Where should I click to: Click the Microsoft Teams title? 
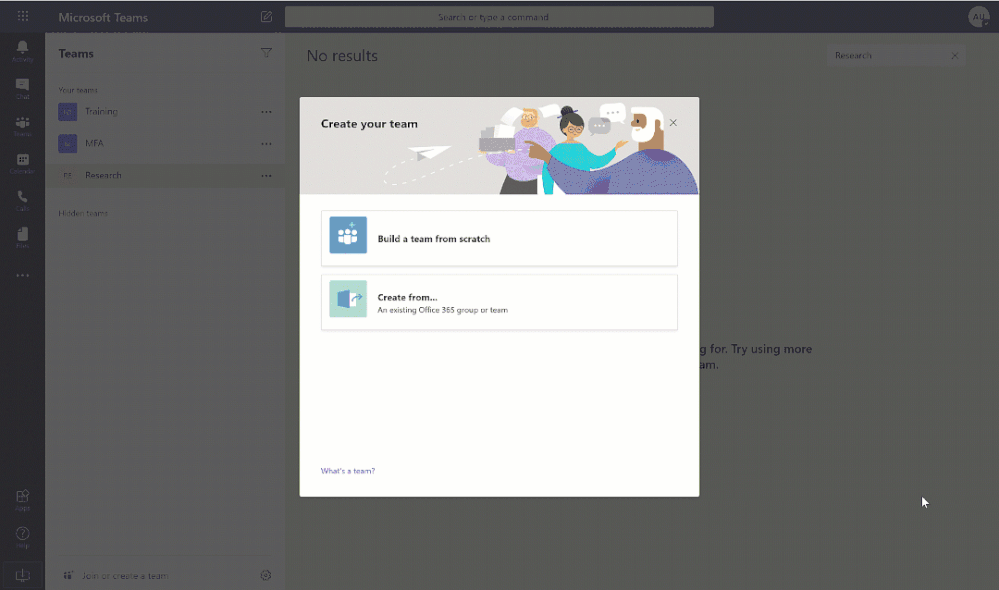tap(103, 17)
